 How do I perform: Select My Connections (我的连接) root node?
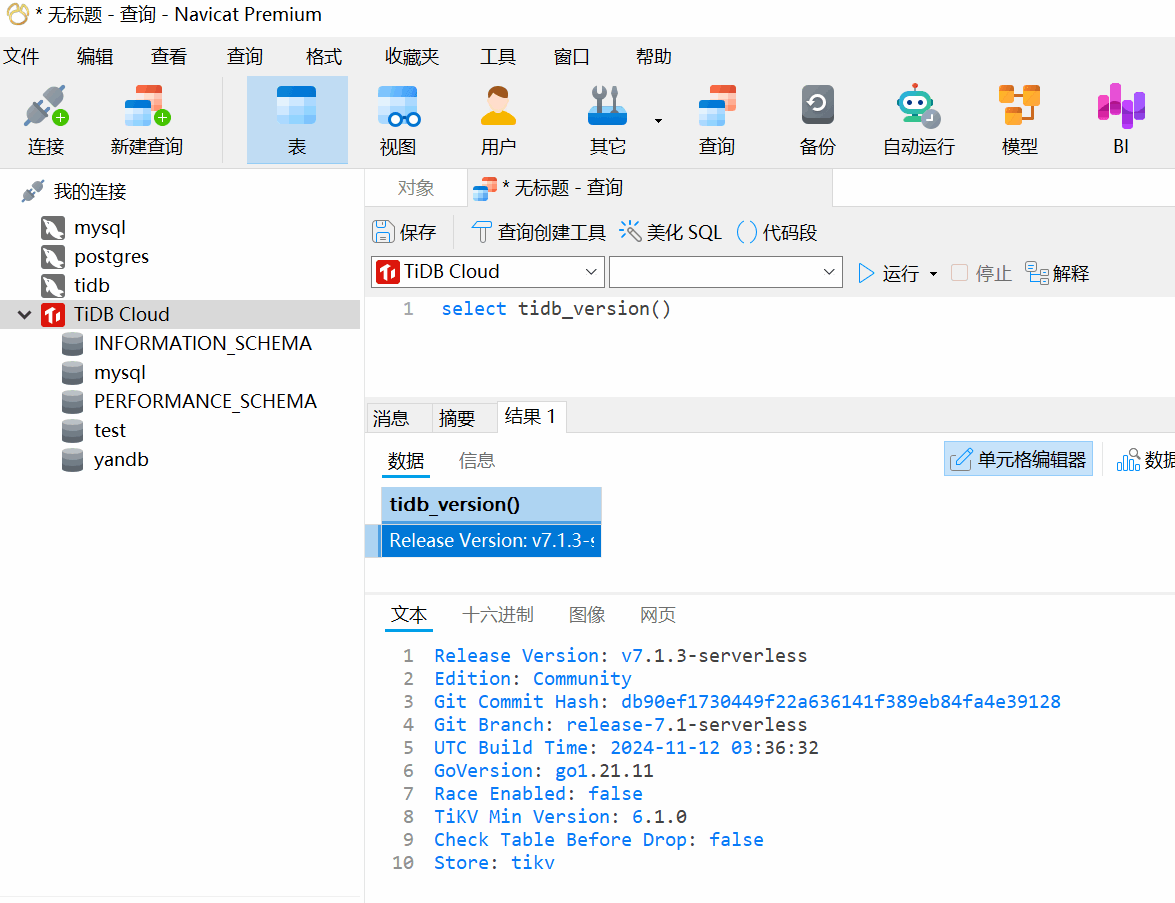pos(89,192)
